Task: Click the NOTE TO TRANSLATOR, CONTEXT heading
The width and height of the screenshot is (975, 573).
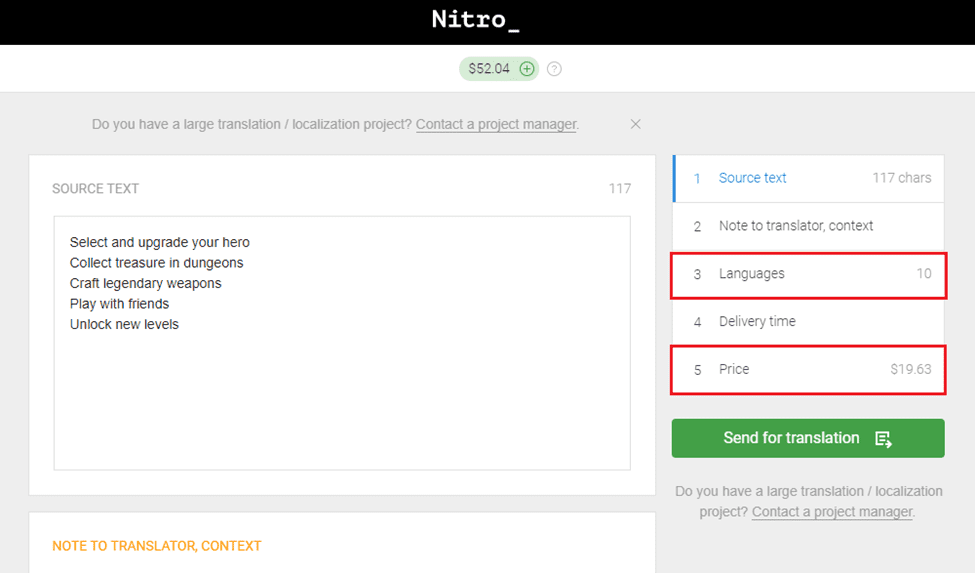Action: (x=156, y=546)
